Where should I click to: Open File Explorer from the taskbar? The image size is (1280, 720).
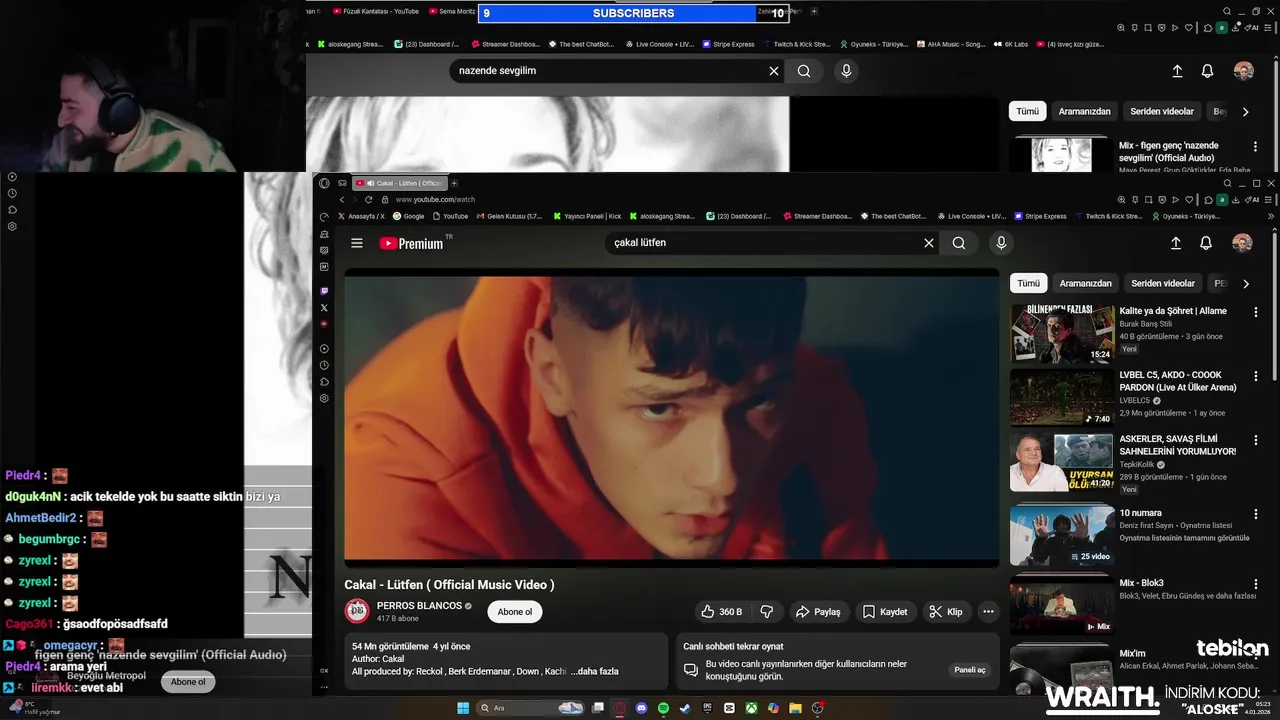click(x=796, y=708)
